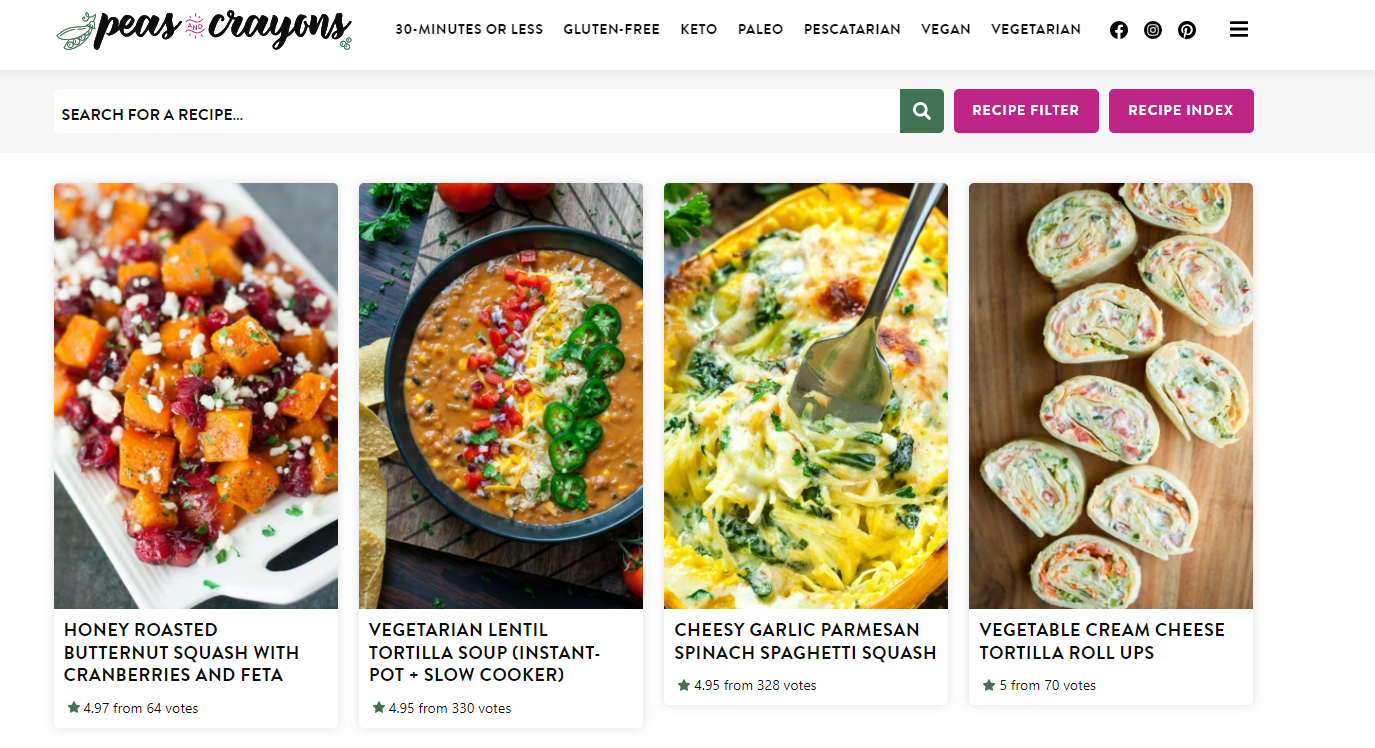Select the Paleo menu item

(x=761, y=30)
